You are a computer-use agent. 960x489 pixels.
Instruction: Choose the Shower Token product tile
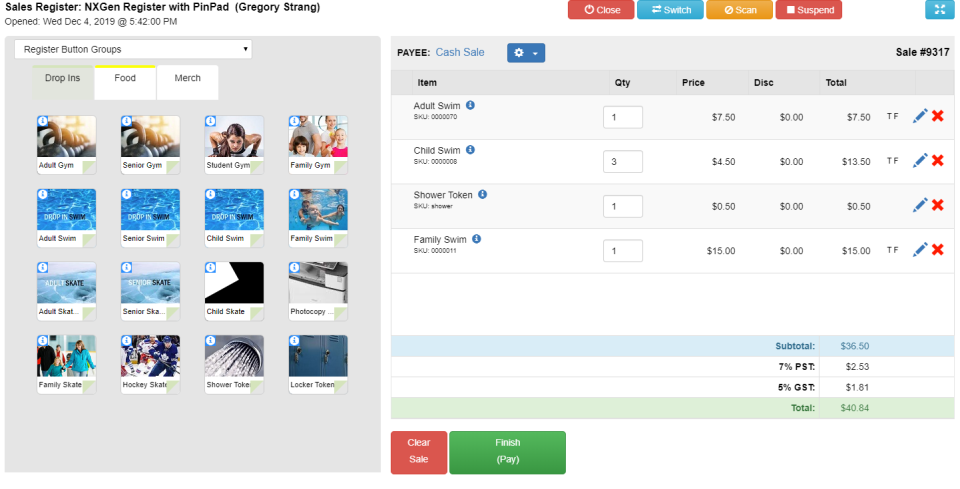[234, 364]
